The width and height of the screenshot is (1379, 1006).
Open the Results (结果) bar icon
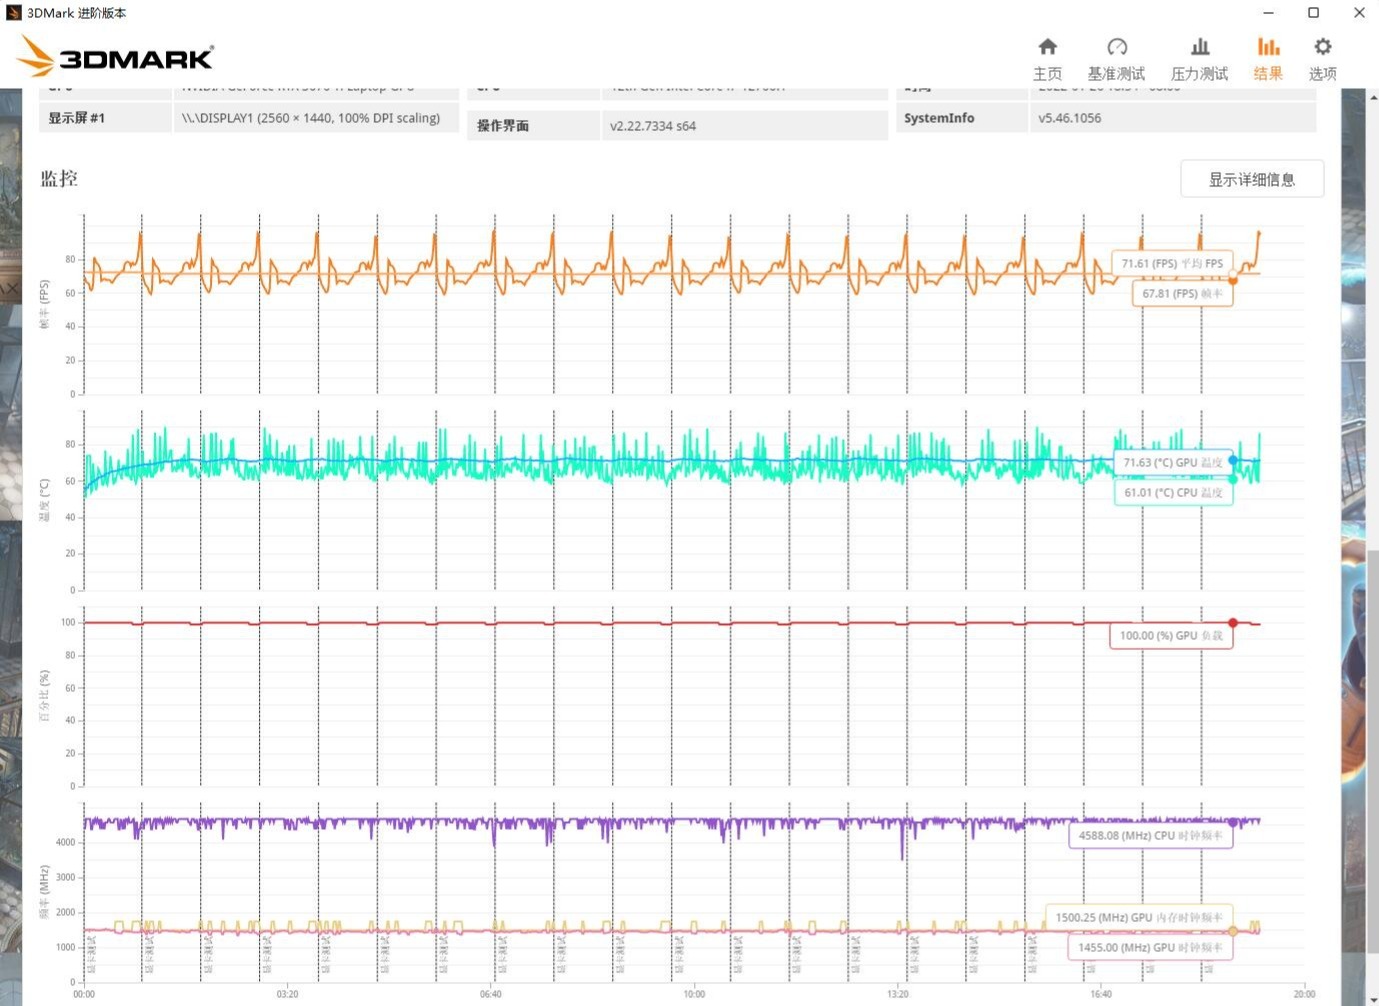click(1268, 48)
